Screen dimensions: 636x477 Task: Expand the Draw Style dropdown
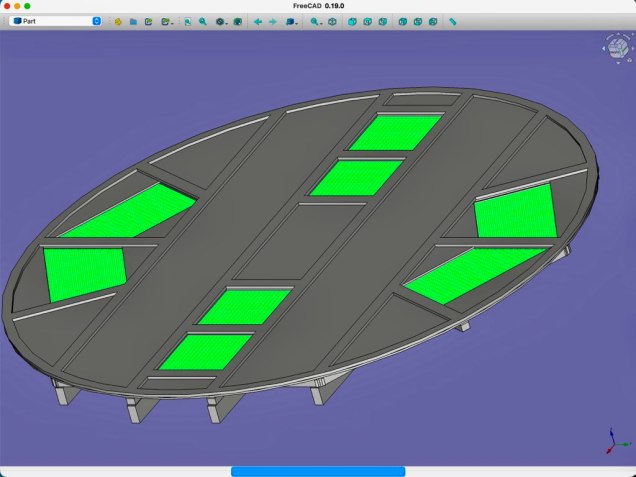[x=221, y=21]
